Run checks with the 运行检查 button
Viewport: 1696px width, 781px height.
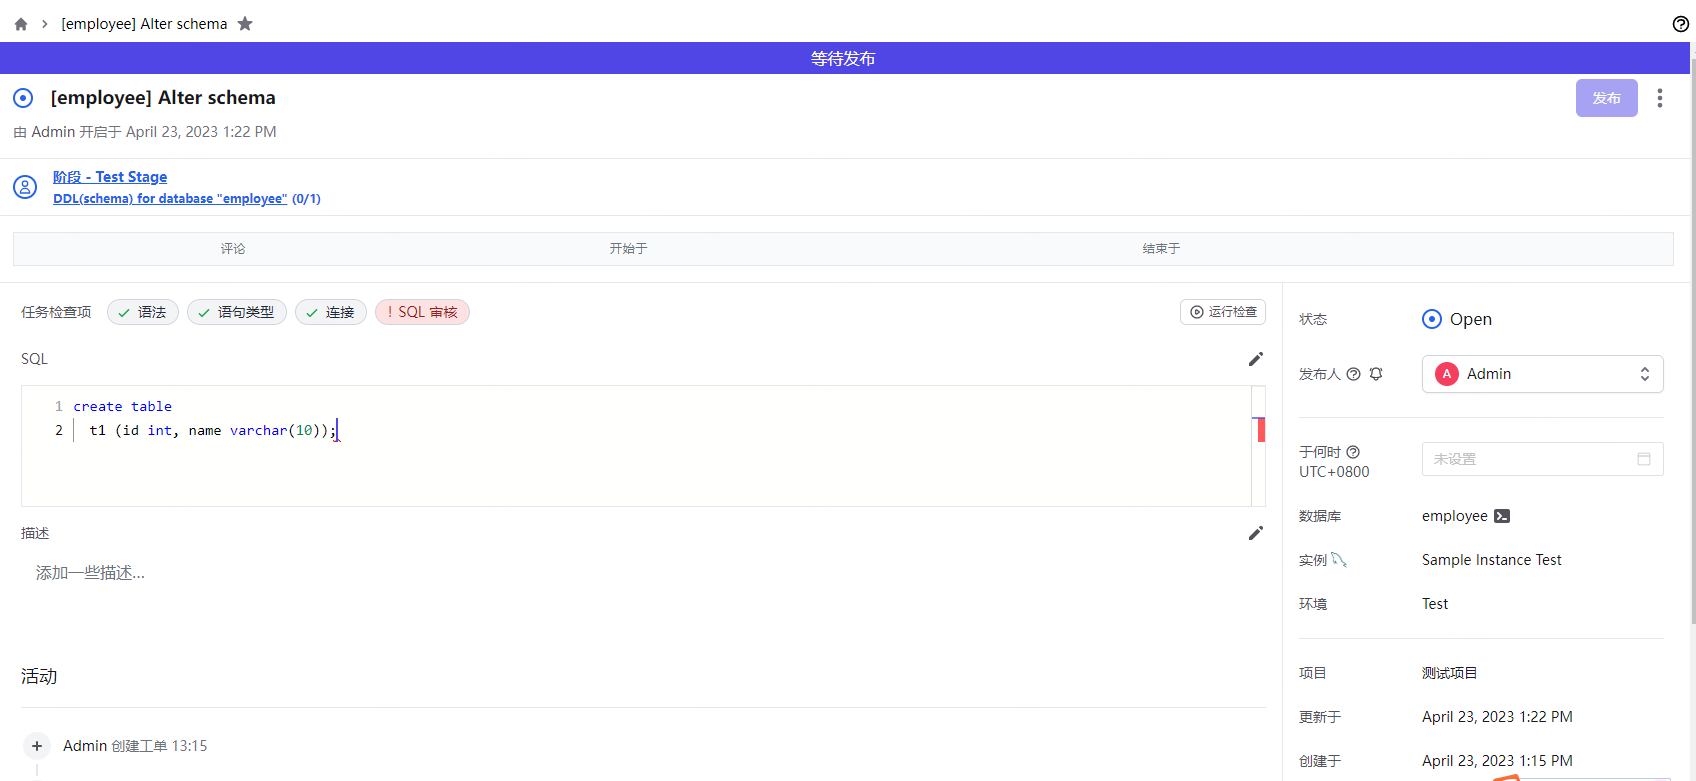click(1223, 312)
